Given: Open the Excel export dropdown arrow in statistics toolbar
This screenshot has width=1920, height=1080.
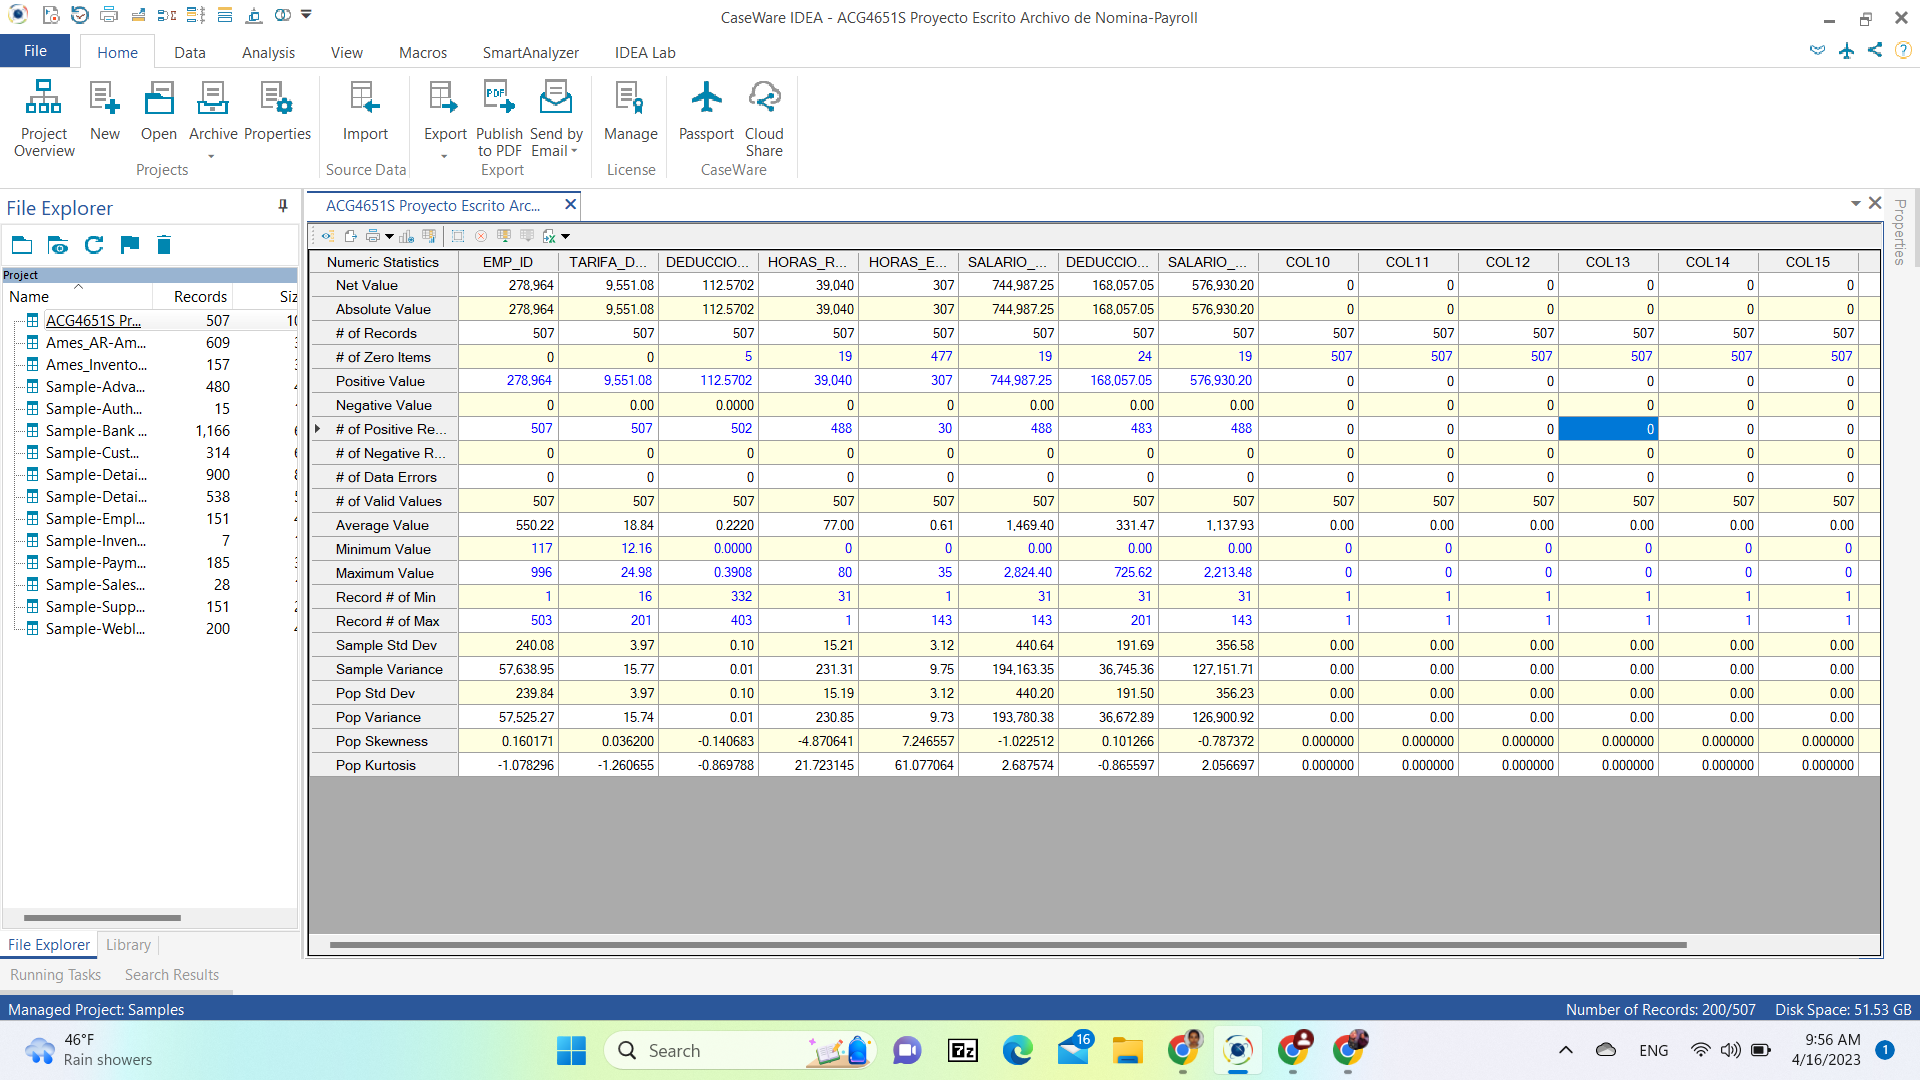Looking at the screenshot, I should (566, 237).
